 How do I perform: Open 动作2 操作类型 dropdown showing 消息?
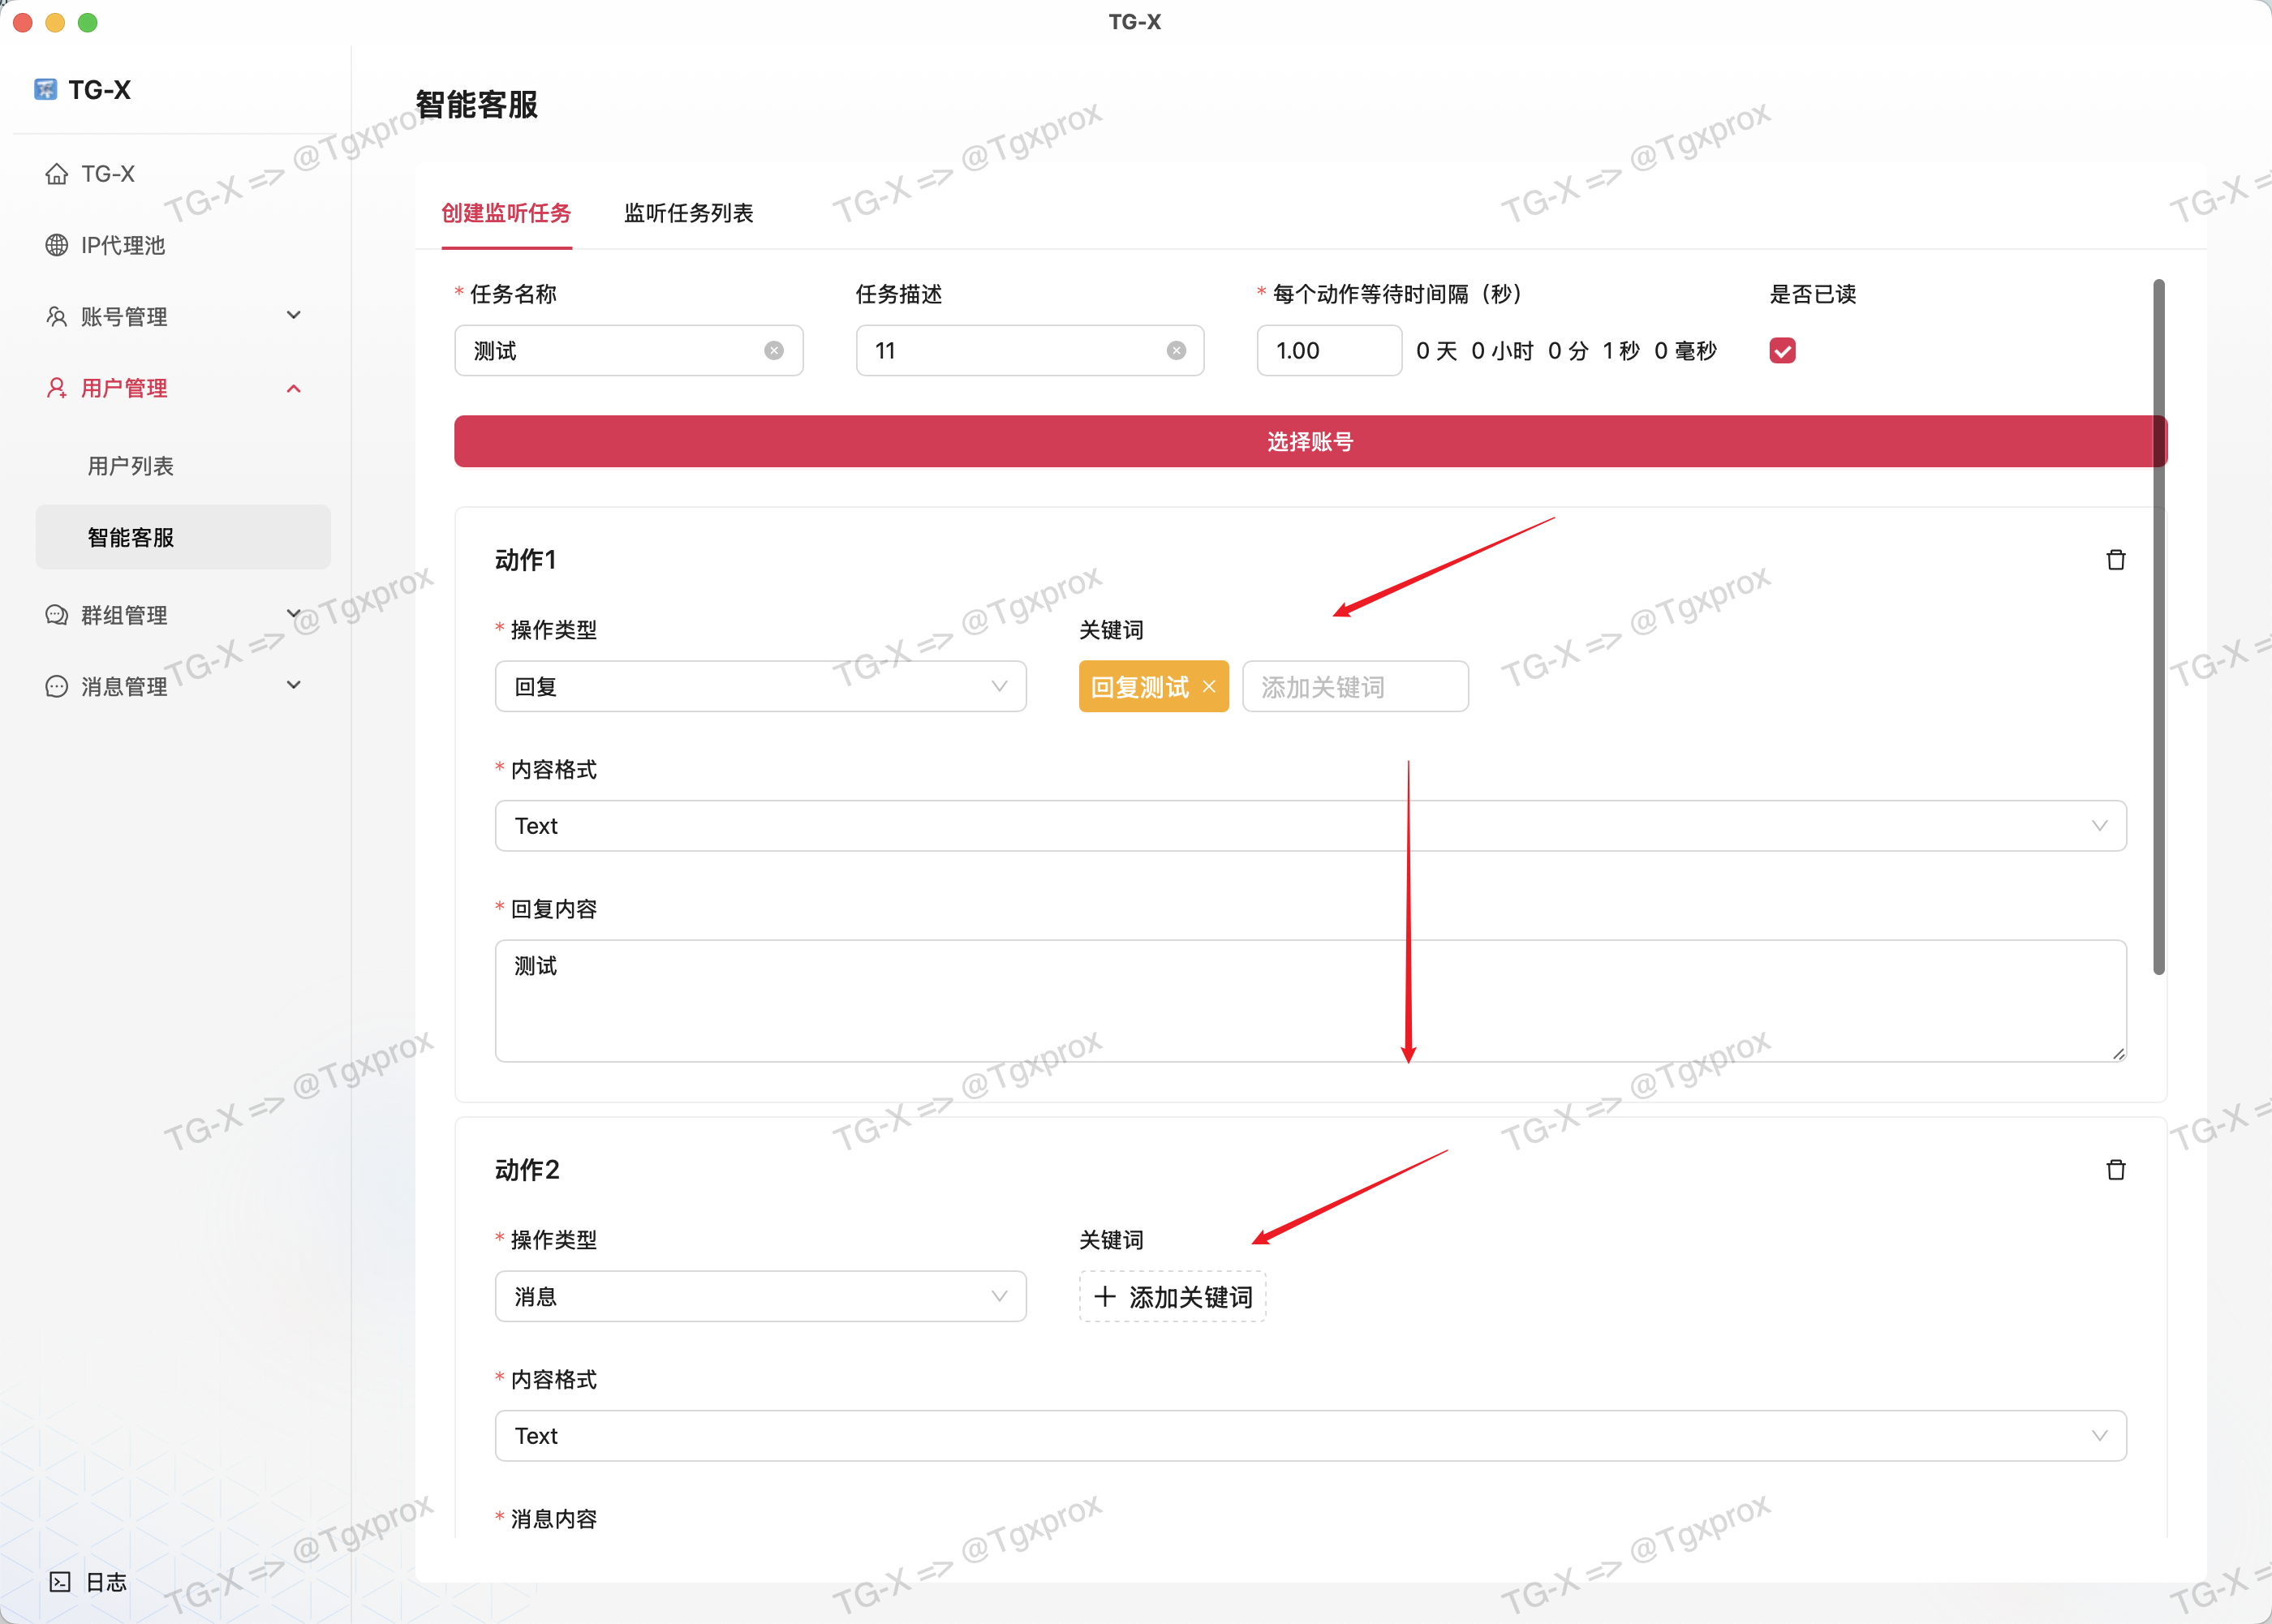tap(760, 1296)
